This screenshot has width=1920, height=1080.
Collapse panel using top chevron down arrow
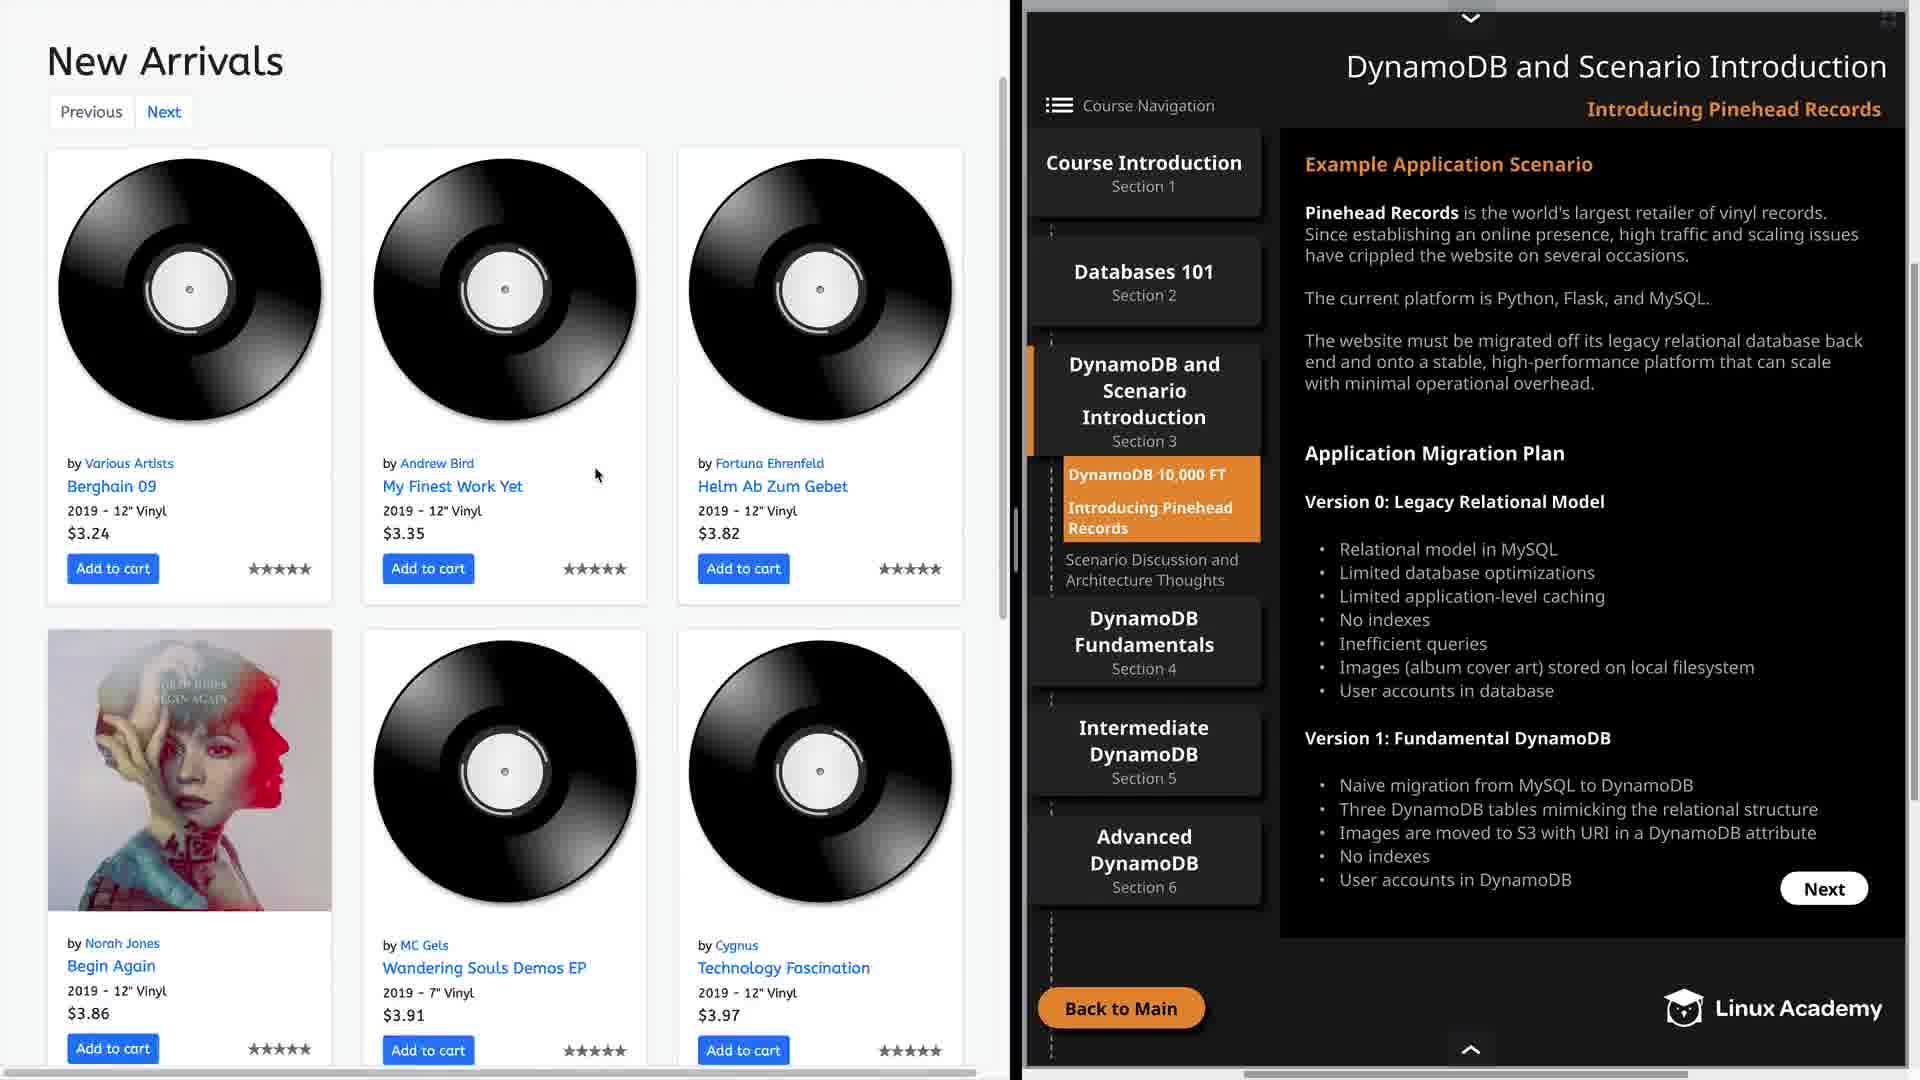coord(1470,18)
